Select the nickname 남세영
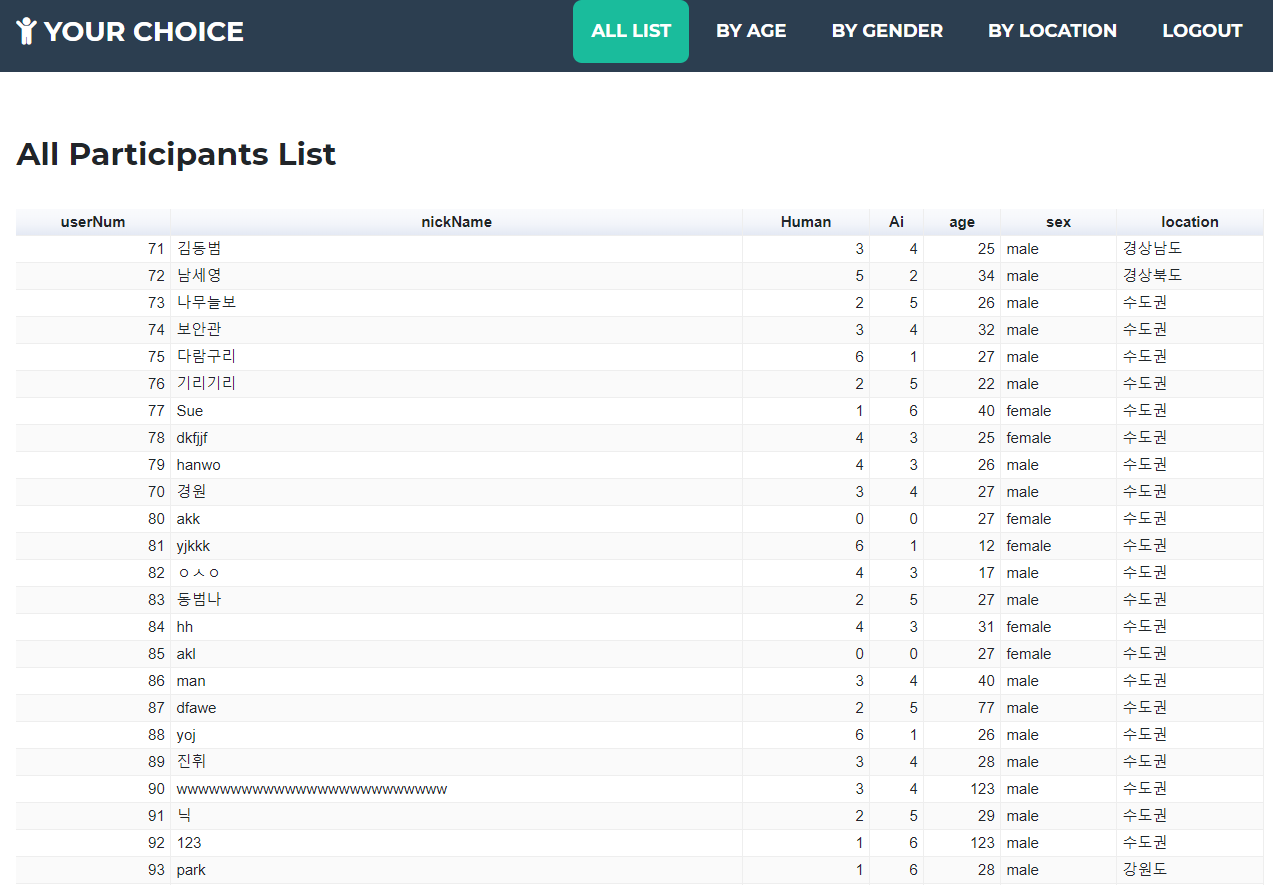Image resolution: width=1273 pixels, height=885 pixels. point(199,276)
